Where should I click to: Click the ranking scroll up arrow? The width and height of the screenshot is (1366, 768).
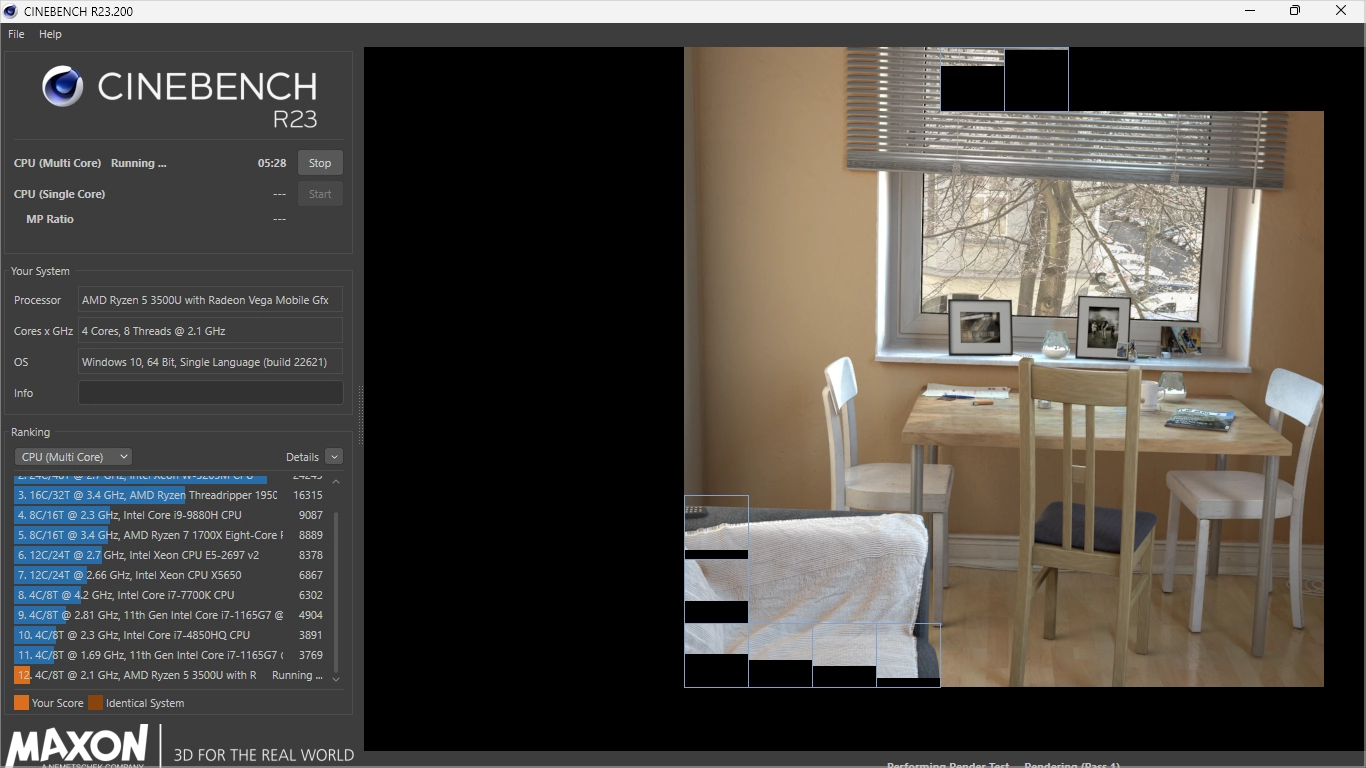click(336, 482)
